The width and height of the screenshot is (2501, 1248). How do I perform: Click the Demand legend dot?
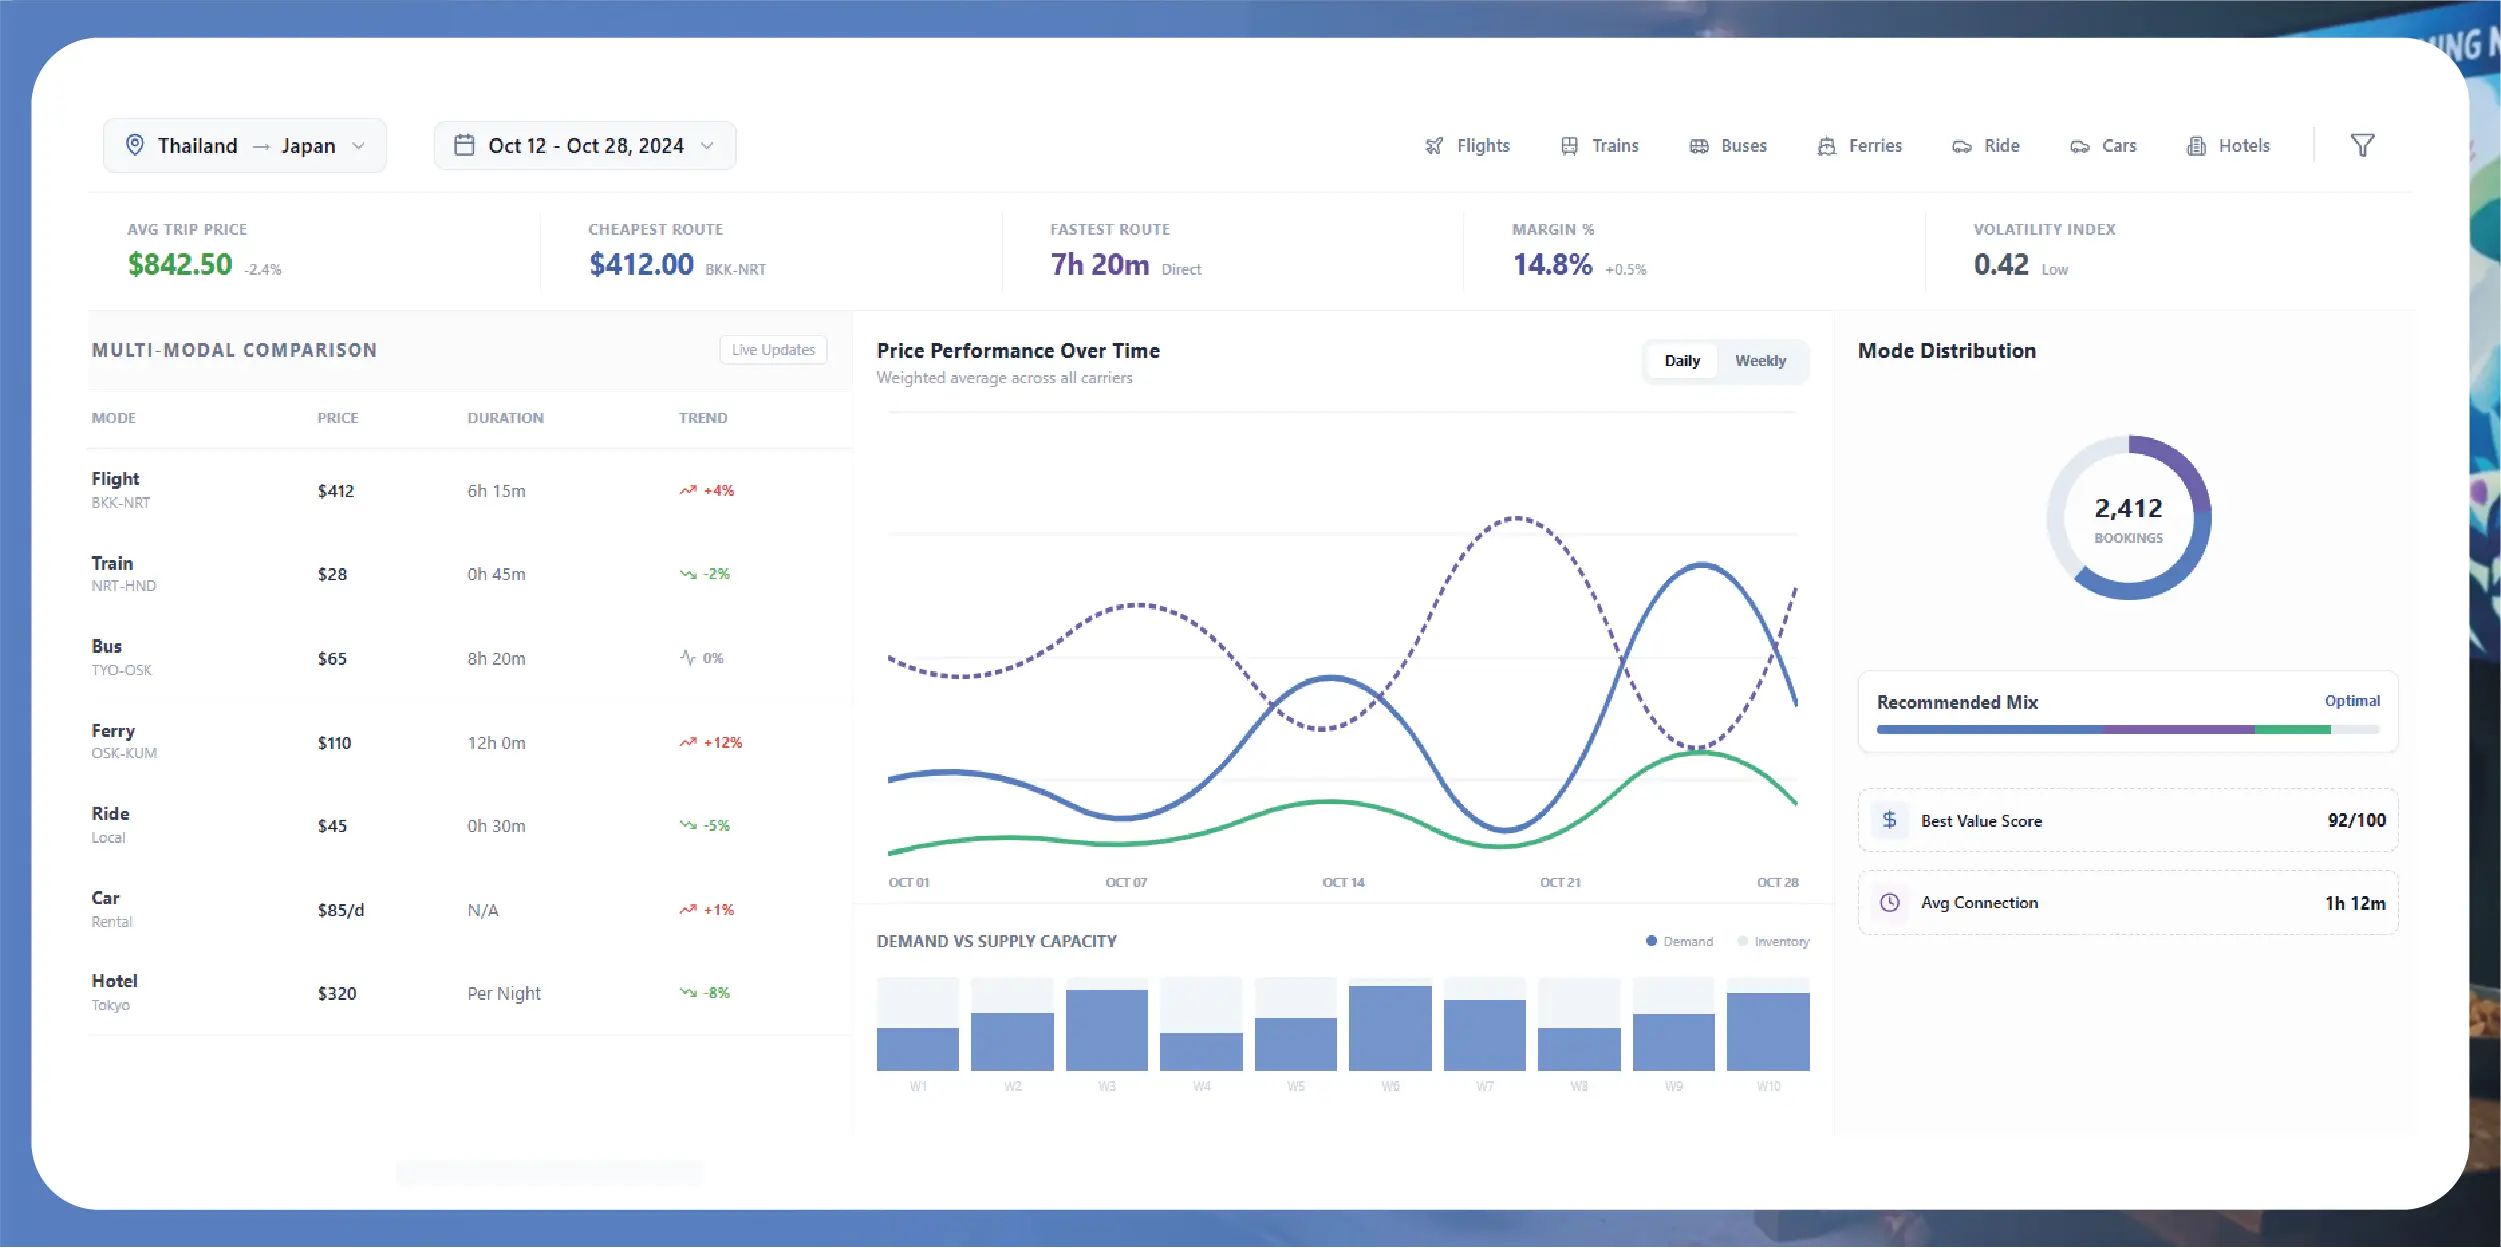tap(1651, 941)
